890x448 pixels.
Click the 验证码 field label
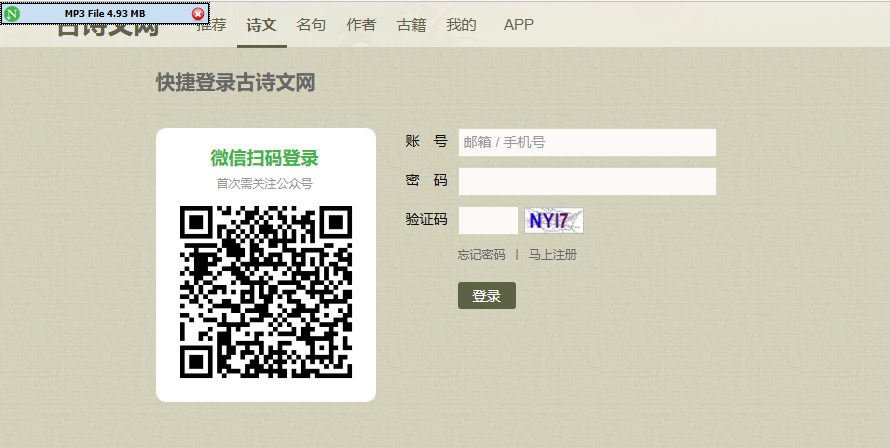point(427,219)
